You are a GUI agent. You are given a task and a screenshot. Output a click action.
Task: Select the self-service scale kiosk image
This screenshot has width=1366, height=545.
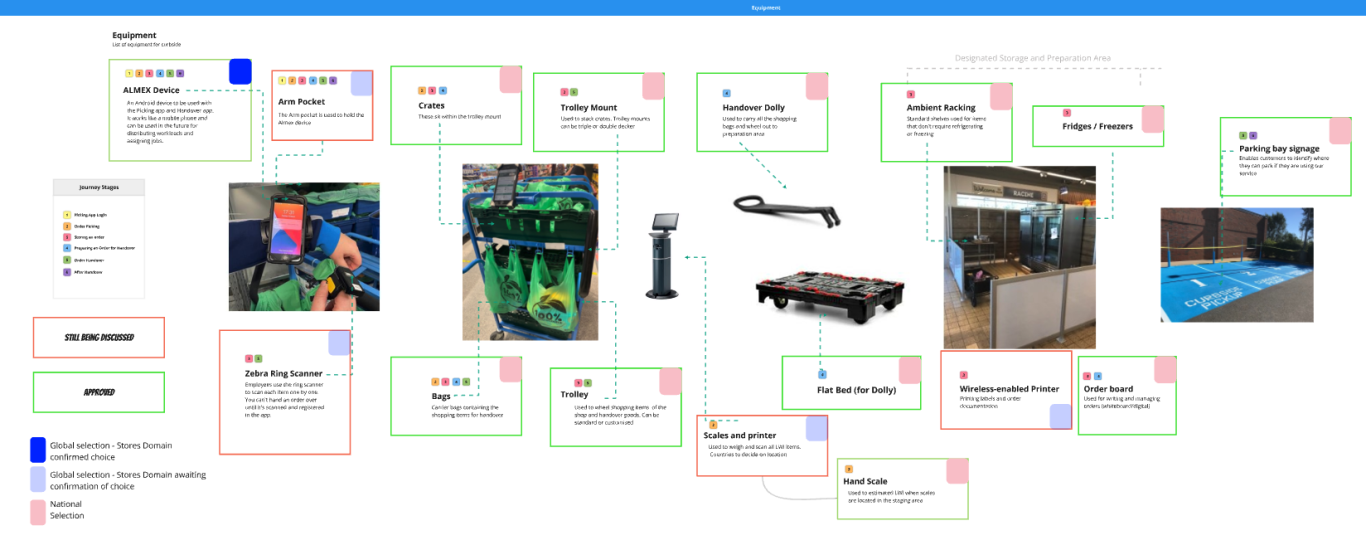click(663, 255)
